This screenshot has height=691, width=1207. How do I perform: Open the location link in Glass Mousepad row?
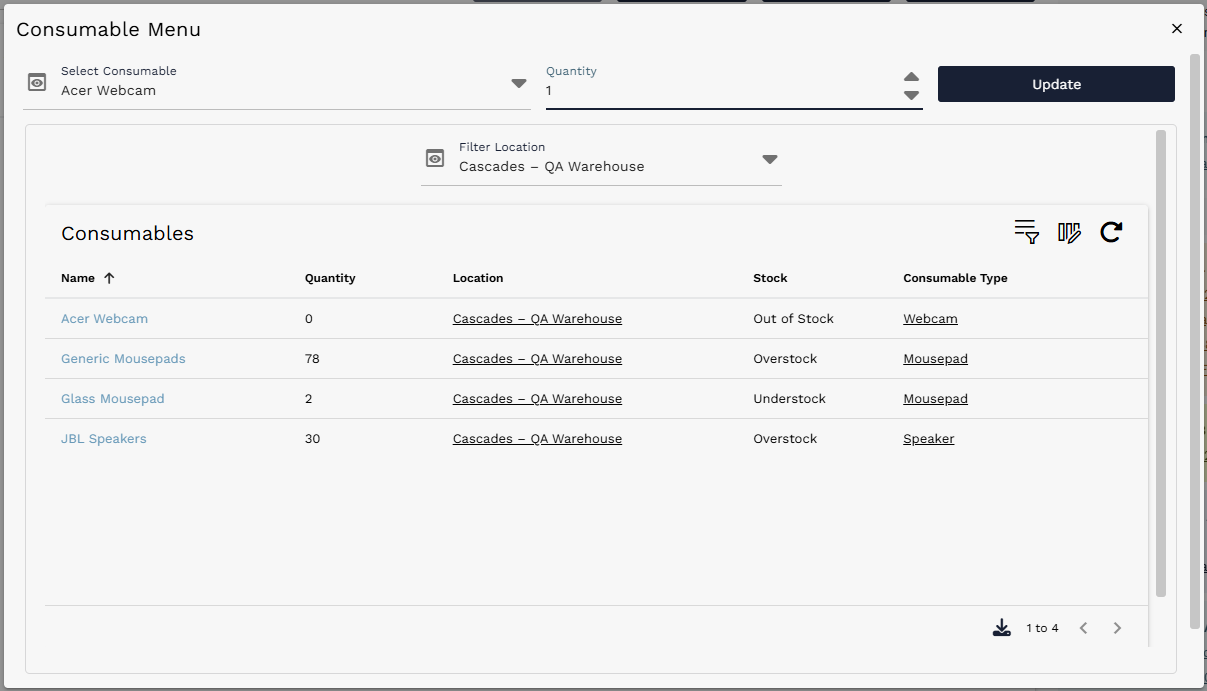click(537, 399)
